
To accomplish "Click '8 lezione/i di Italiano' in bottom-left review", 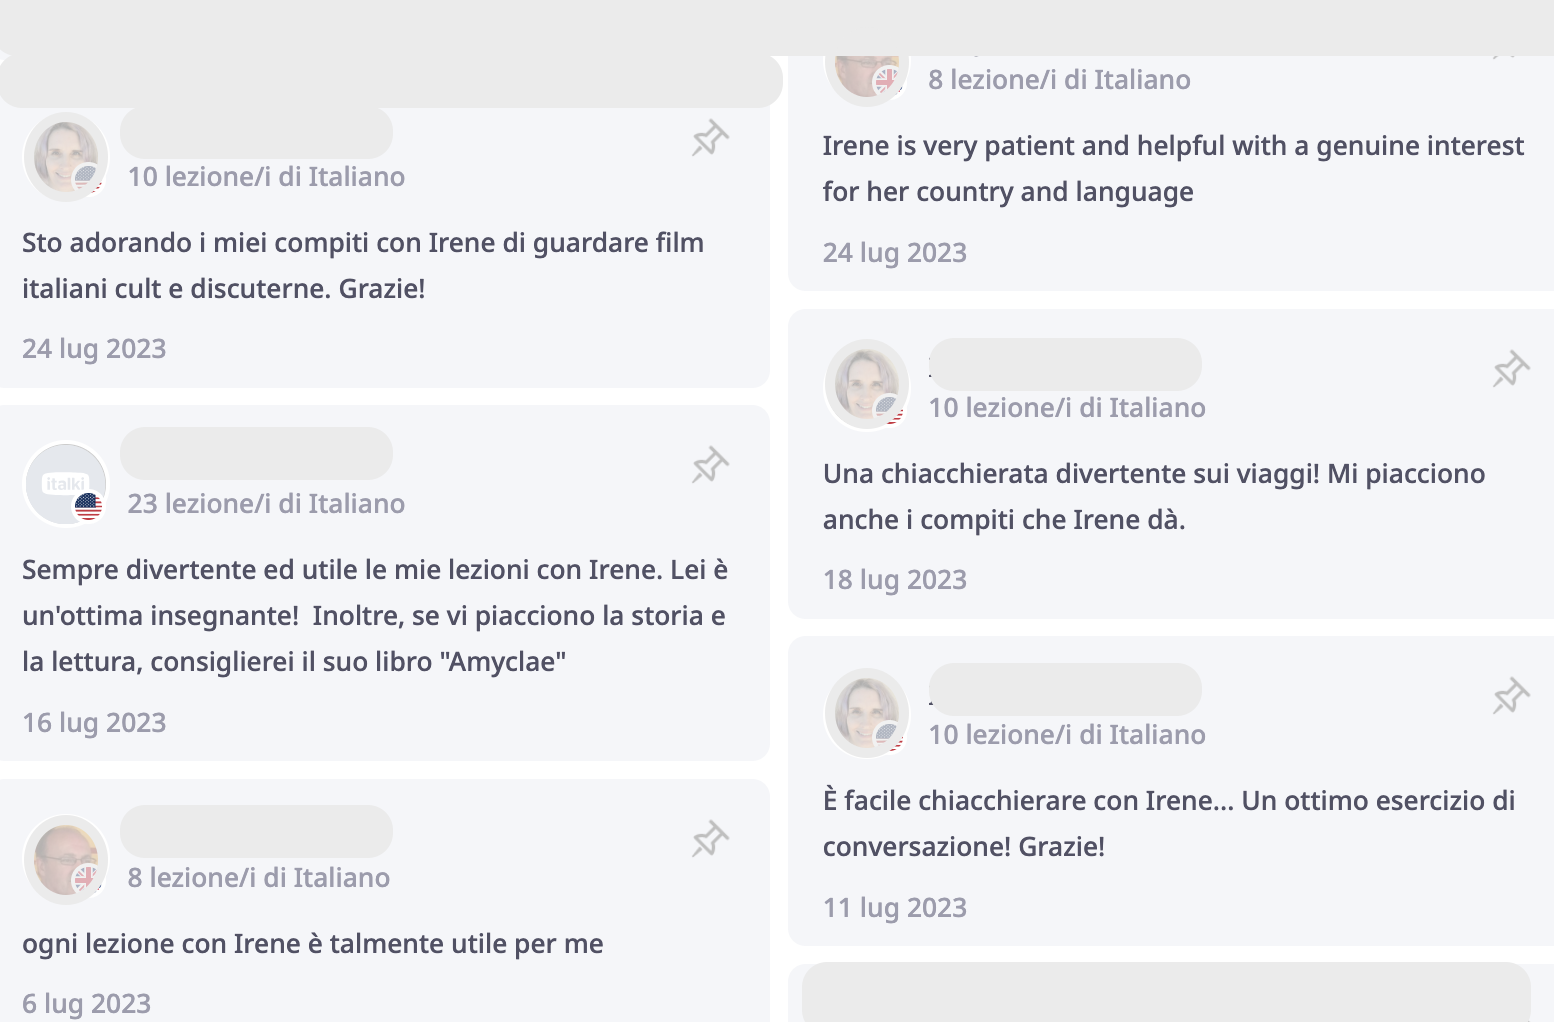I will click(x=259, y=878).
